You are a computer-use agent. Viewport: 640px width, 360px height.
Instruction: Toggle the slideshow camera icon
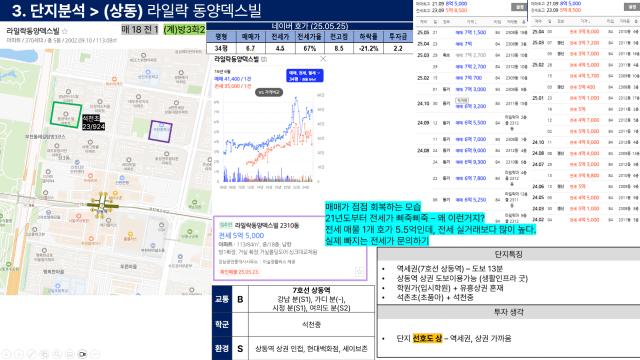82,354
